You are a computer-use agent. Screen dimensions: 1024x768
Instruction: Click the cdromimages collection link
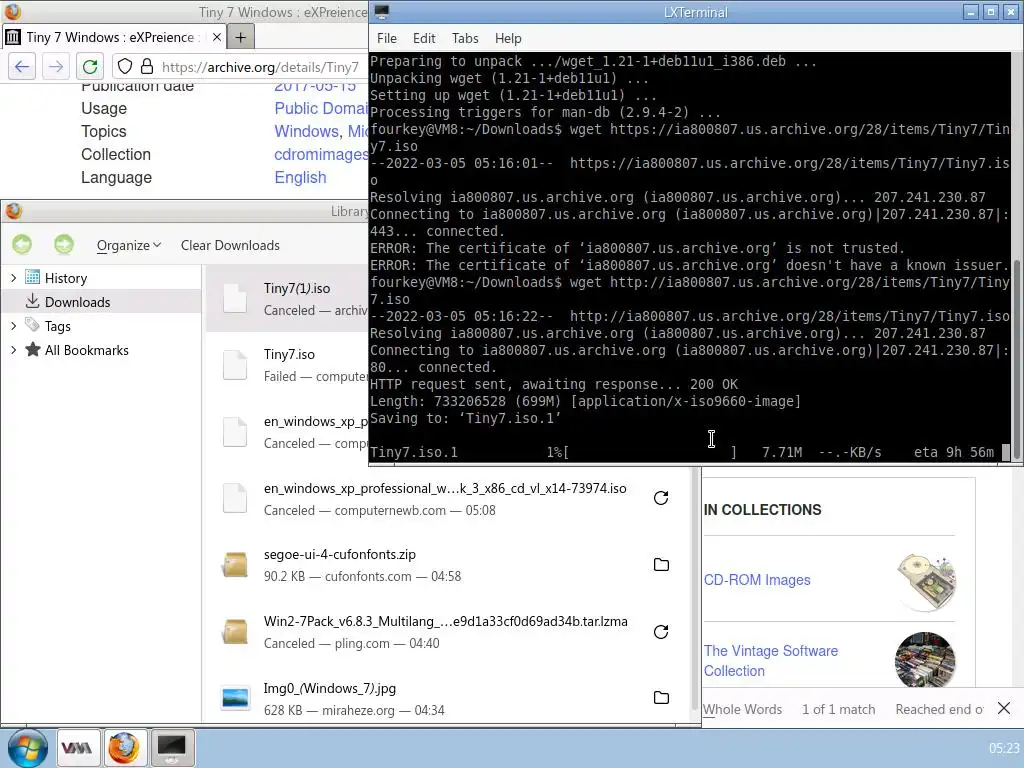321,155
